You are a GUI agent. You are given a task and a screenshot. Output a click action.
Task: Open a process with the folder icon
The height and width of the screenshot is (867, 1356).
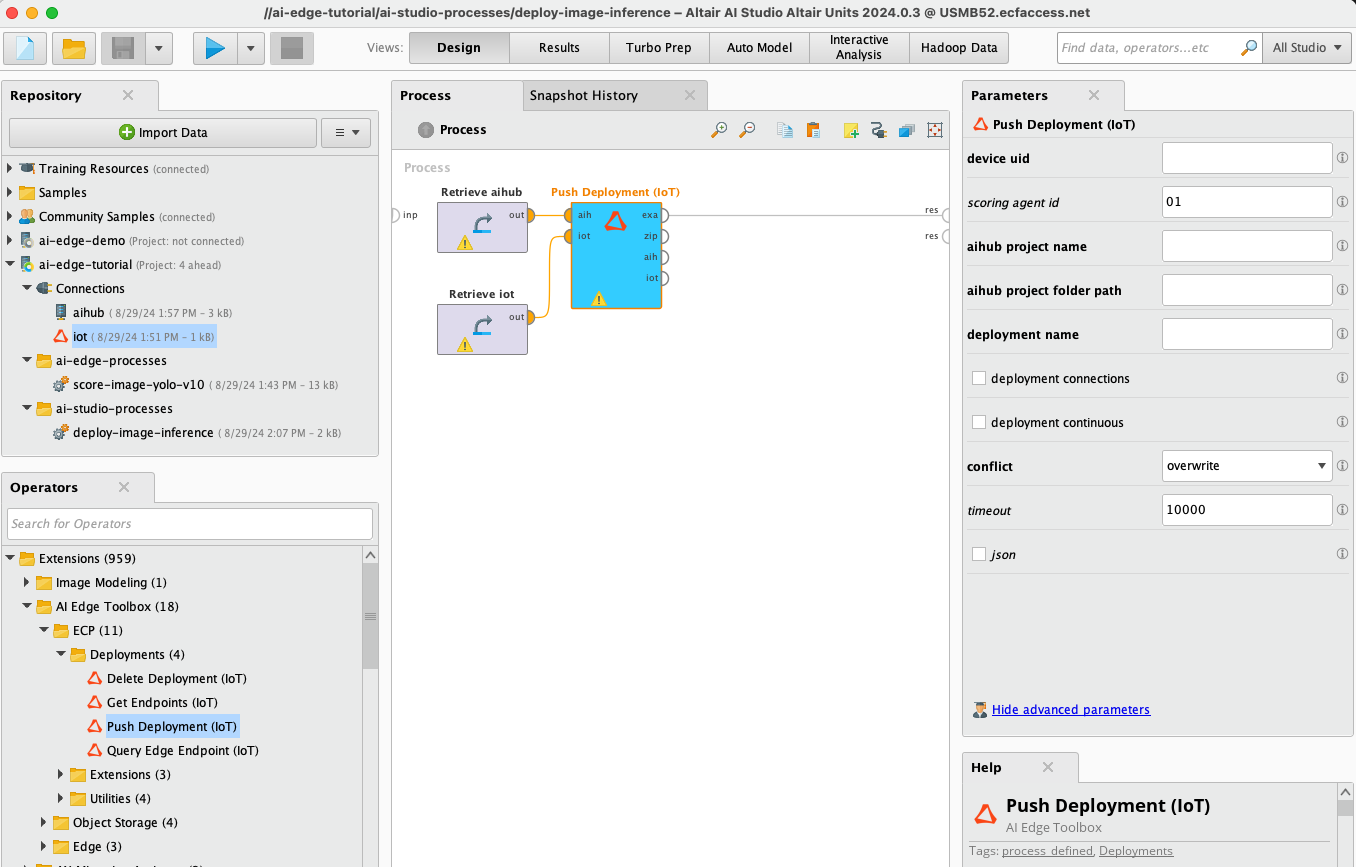click(x=73, y=47)
